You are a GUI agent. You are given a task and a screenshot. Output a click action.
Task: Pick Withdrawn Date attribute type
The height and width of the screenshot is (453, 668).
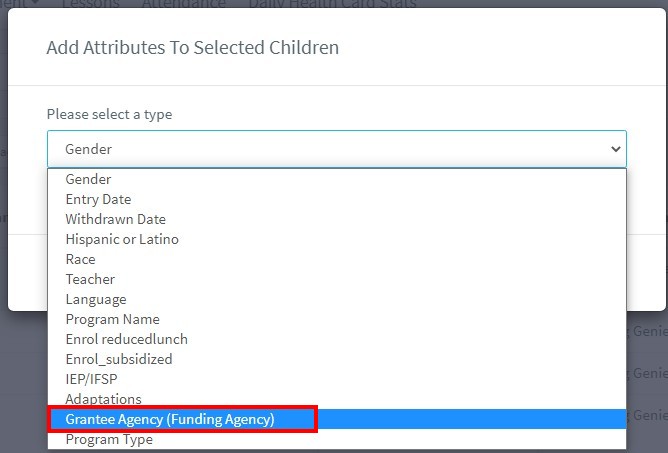tap(115, 219)
